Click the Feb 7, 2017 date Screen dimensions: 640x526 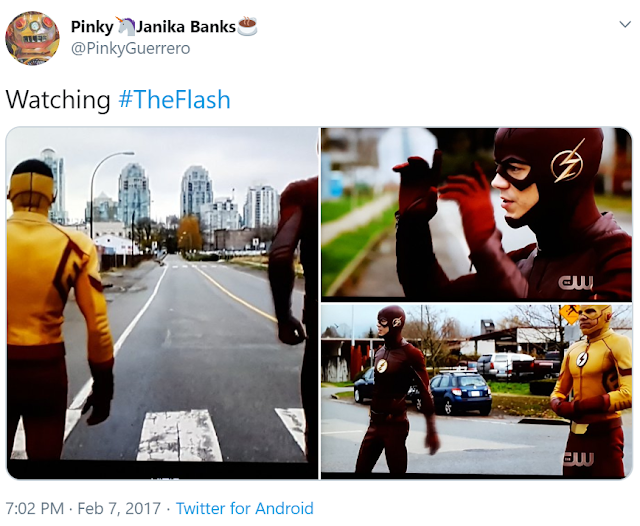119,508
